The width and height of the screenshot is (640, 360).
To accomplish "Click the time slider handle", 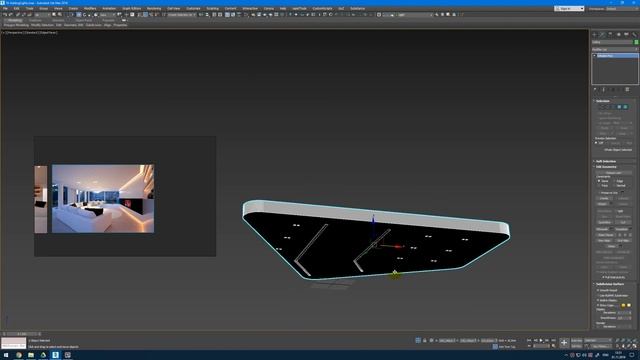I will (21, 334).
